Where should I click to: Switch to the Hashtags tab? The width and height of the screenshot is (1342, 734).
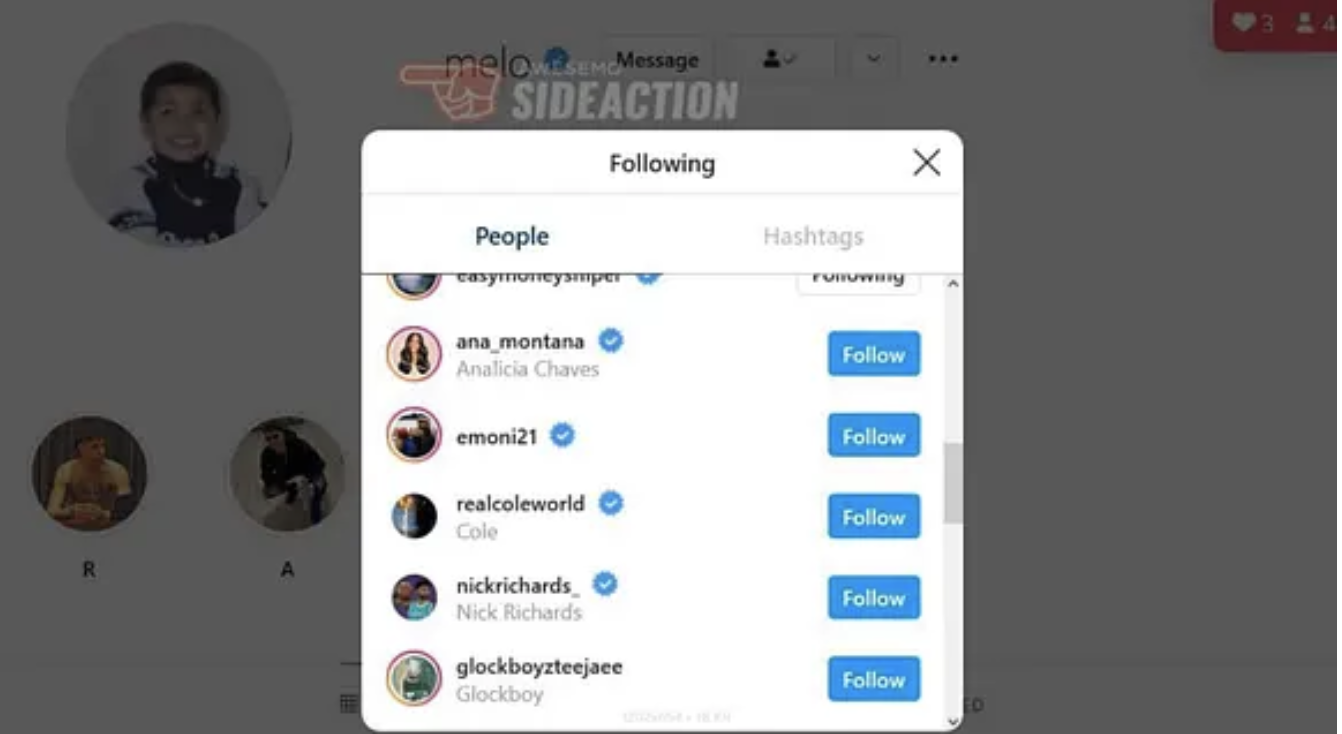(x=813, y=236)
